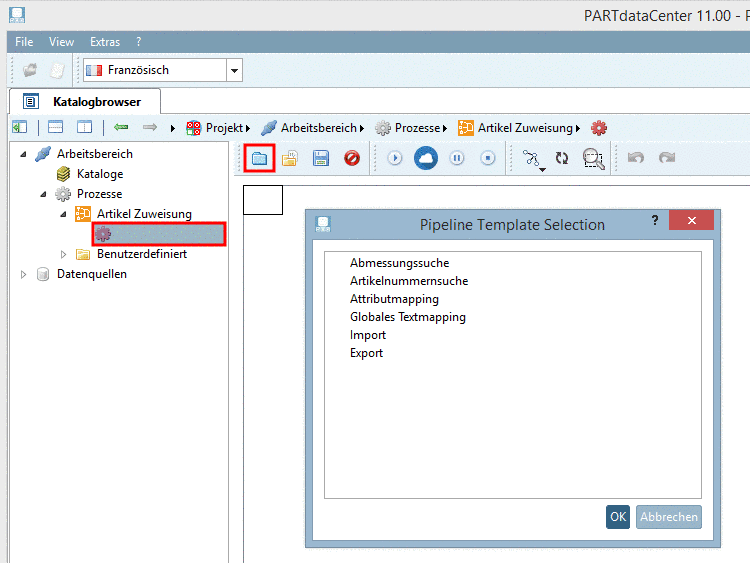
Task: Expand arrow after Prozesse breadcrumb
Action: click(x=444, y=128)
